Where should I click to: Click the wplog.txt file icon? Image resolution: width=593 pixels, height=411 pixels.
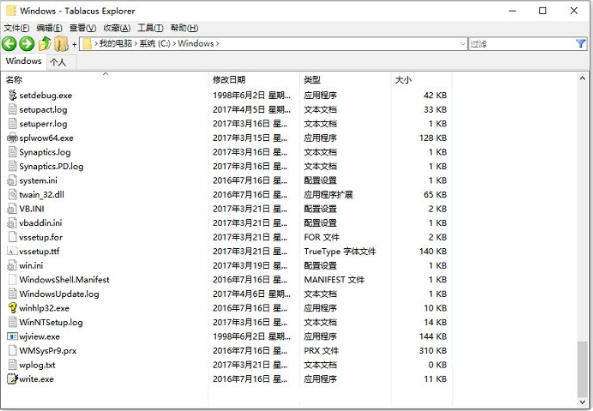tap(12, 364)
